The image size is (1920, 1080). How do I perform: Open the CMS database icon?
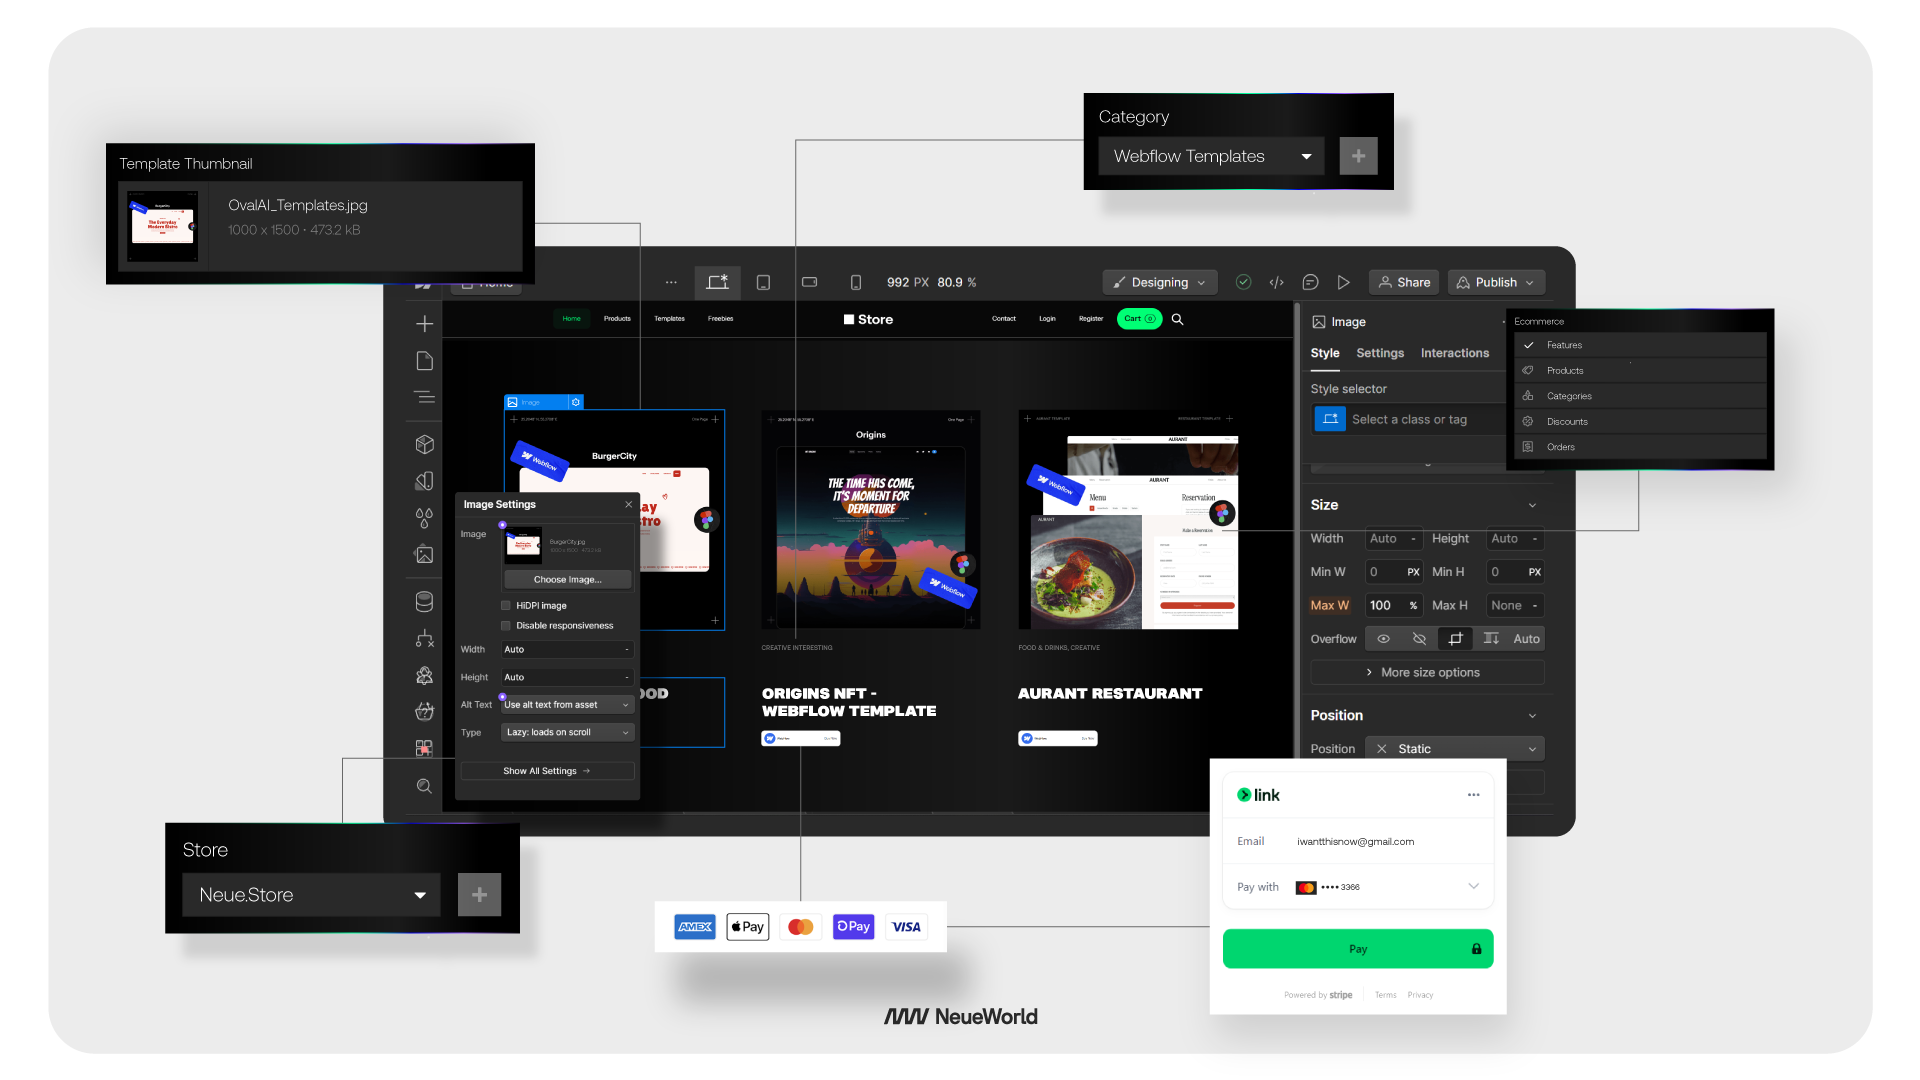pyautogui.click(x=424, y=601)
